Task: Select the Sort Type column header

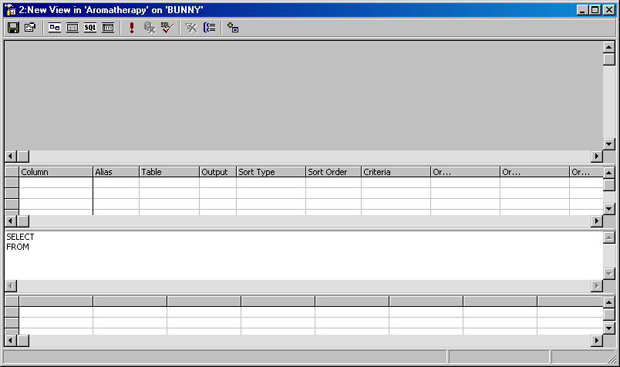Action: (x=271, y=172)
